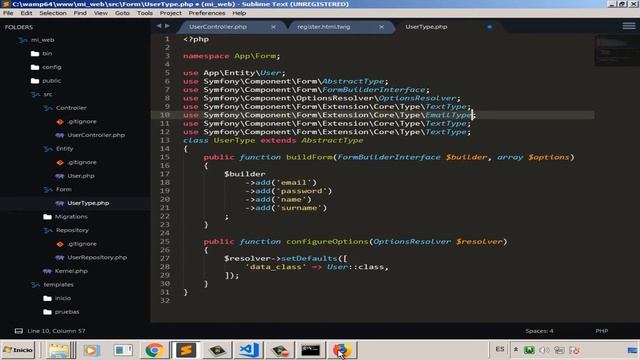Open User.php in sidebar
640x360 pixels.
point(80,176)
